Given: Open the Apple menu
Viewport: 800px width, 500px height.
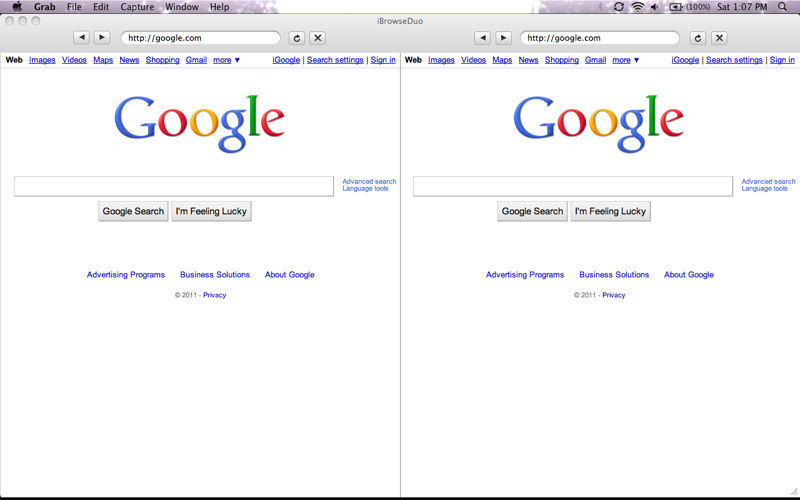Looking at the screenshot, I should pyautogui.click(x=17, y=7).
